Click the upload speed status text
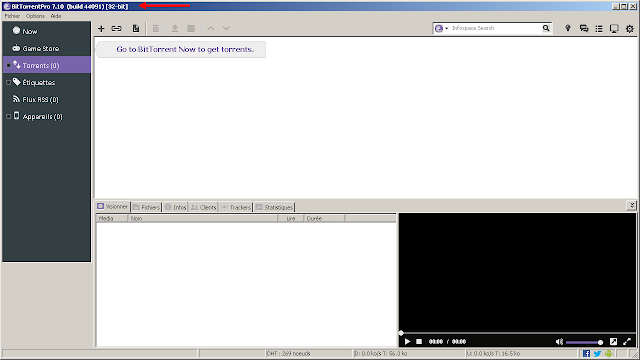This screenshot has height=360, width=640. pyautogui.click(x=493, y=353)
